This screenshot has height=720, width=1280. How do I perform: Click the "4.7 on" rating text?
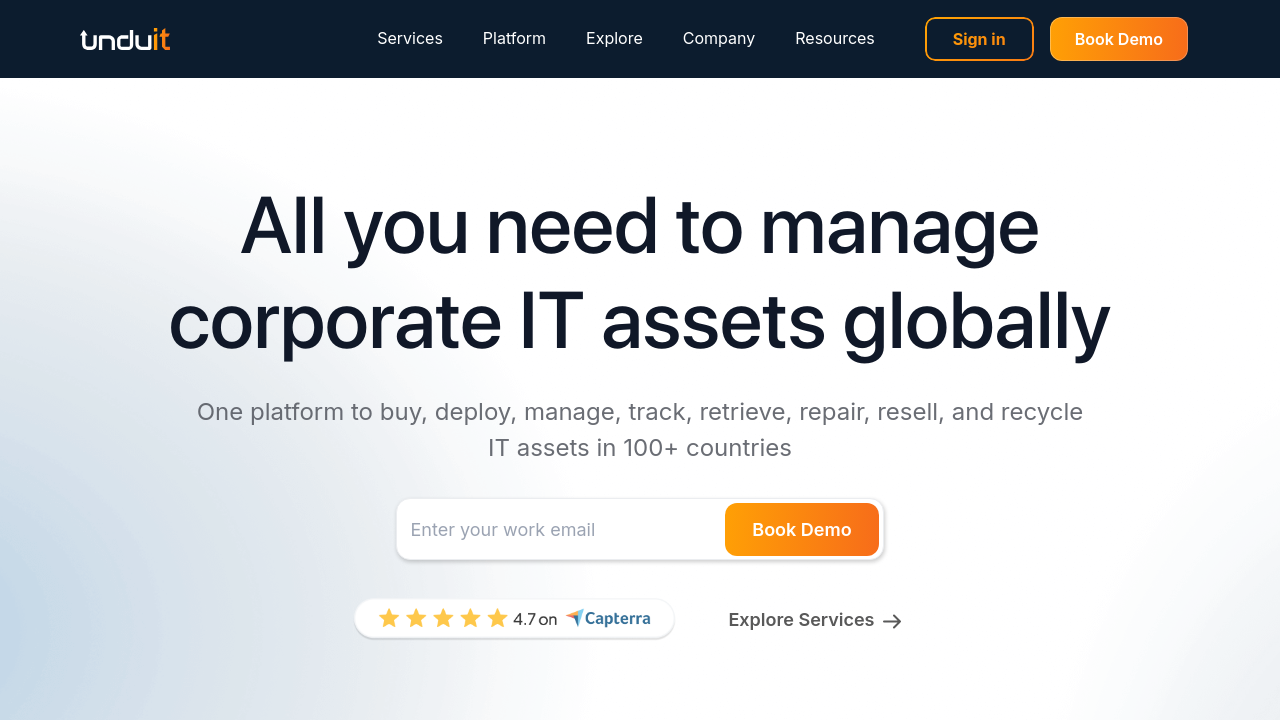tap(535, 620)
